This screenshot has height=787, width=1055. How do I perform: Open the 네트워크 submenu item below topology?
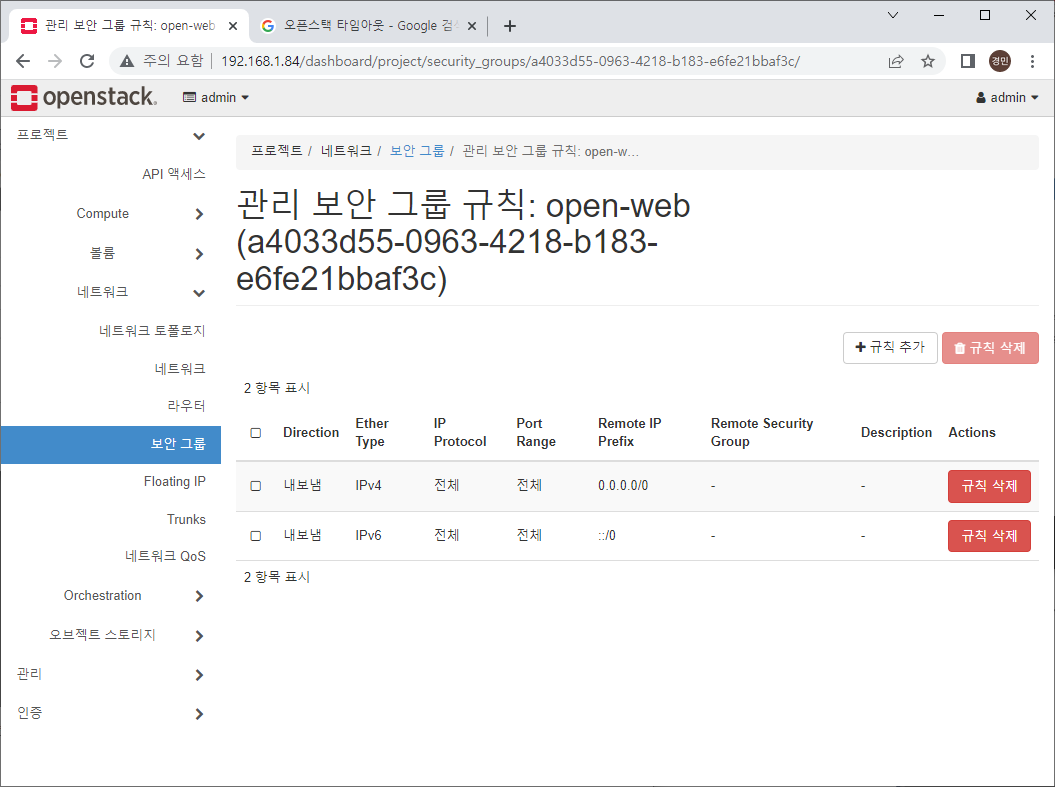180,369
